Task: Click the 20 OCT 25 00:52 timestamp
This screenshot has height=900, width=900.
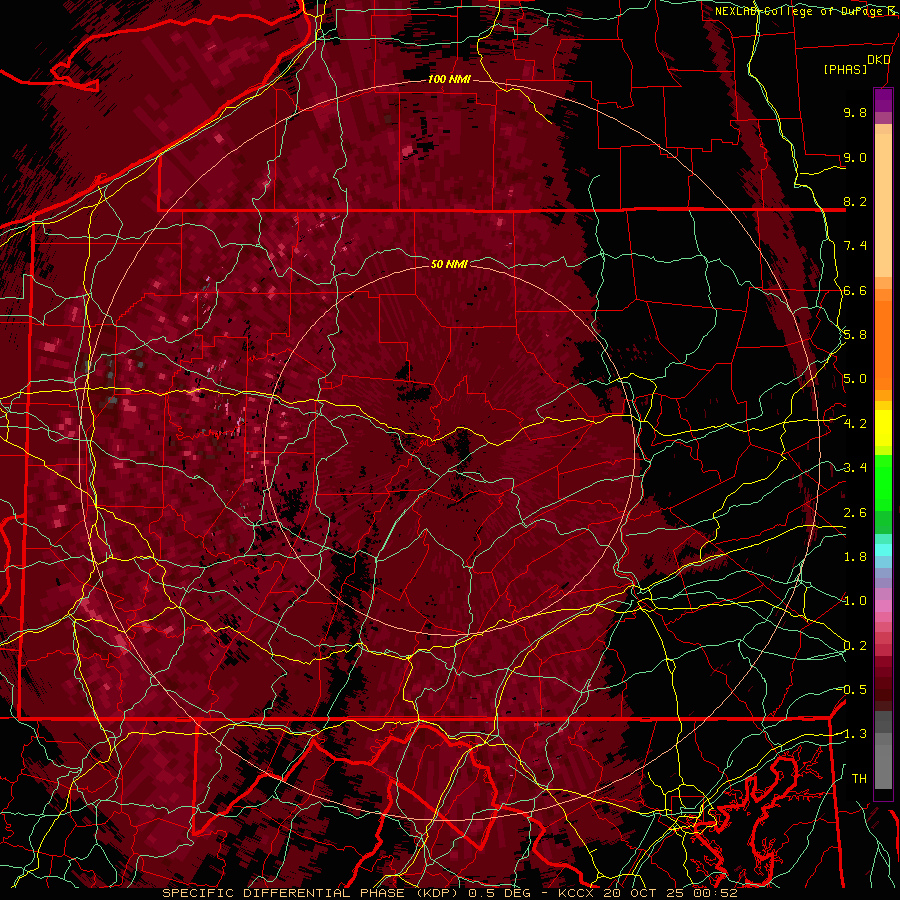Action: coord(670,893)
